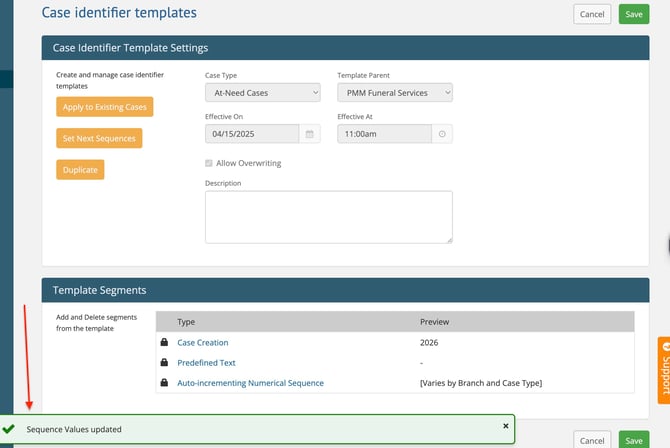
Task: Click inside the Description text area
Action: point(328,217)
